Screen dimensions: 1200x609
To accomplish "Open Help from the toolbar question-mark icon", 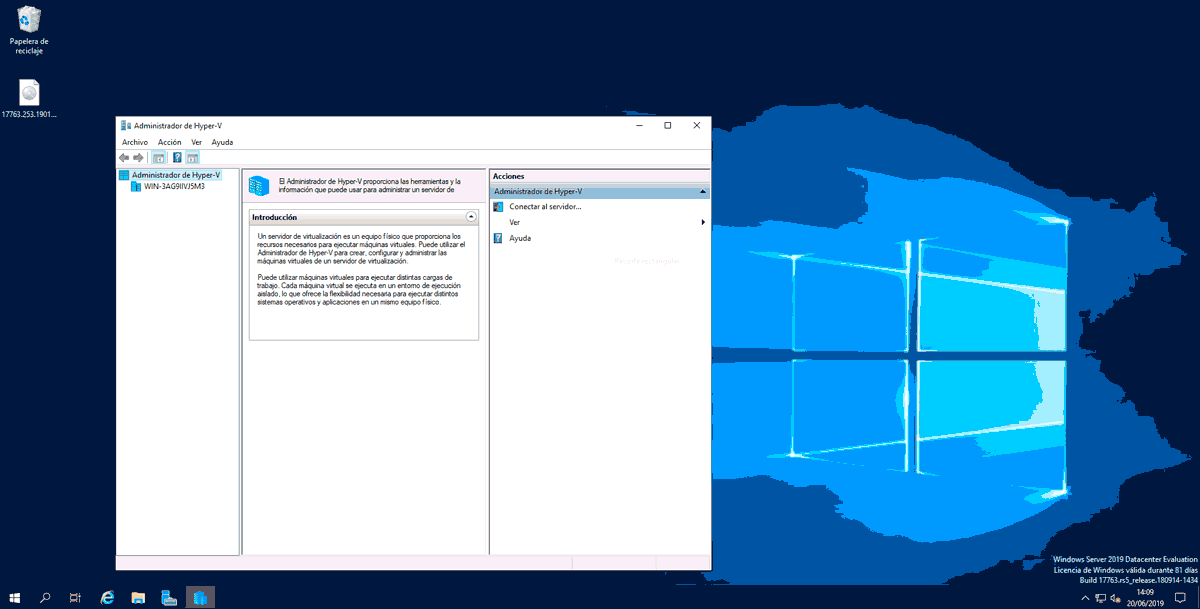I will pyautogui.click(x=177, y=158).
